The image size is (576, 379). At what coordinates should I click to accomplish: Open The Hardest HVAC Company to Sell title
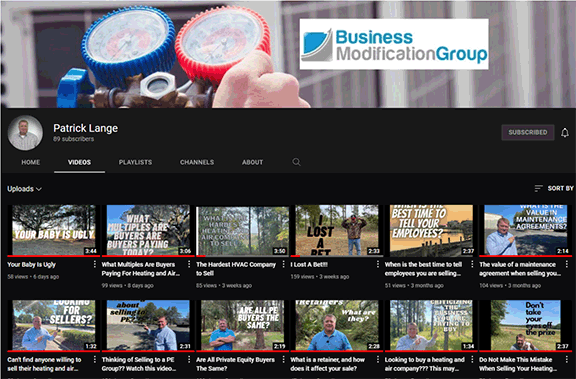[x=236, y=269]
